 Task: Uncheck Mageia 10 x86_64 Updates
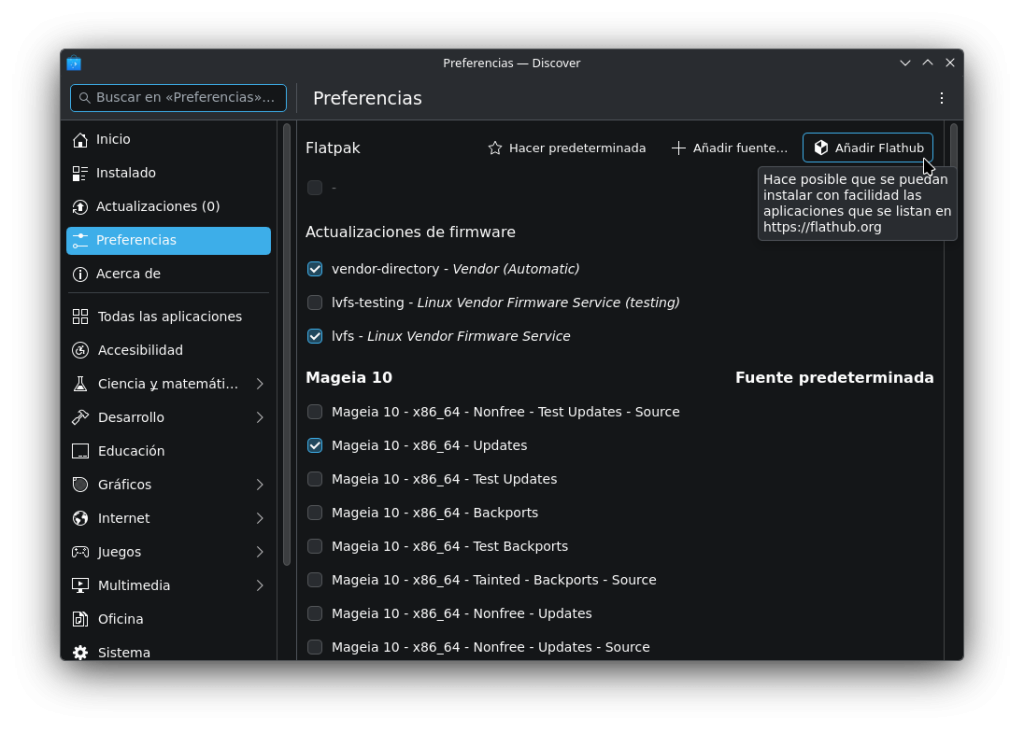(x=315, y=445)
